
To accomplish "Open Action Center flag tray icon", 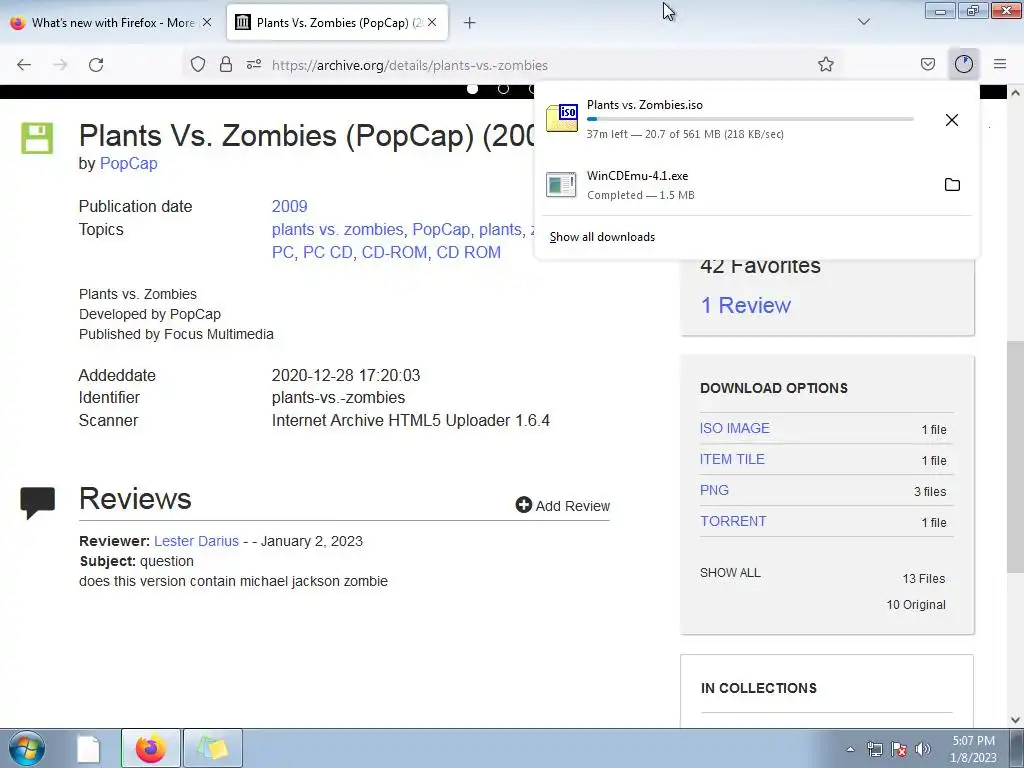I will (x=899, y=749).
